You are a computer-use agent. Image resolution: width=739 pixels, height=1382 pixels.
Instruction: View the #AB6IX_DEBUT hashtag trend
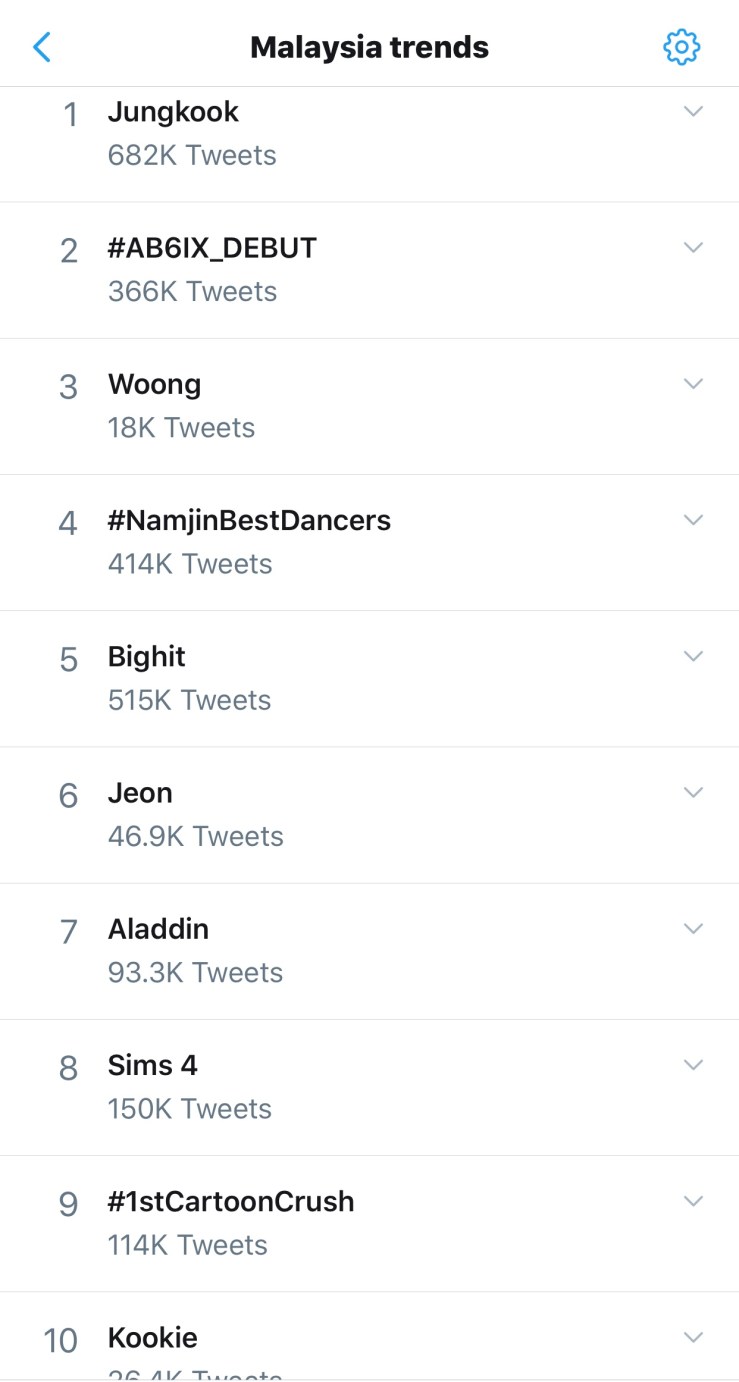212,249
